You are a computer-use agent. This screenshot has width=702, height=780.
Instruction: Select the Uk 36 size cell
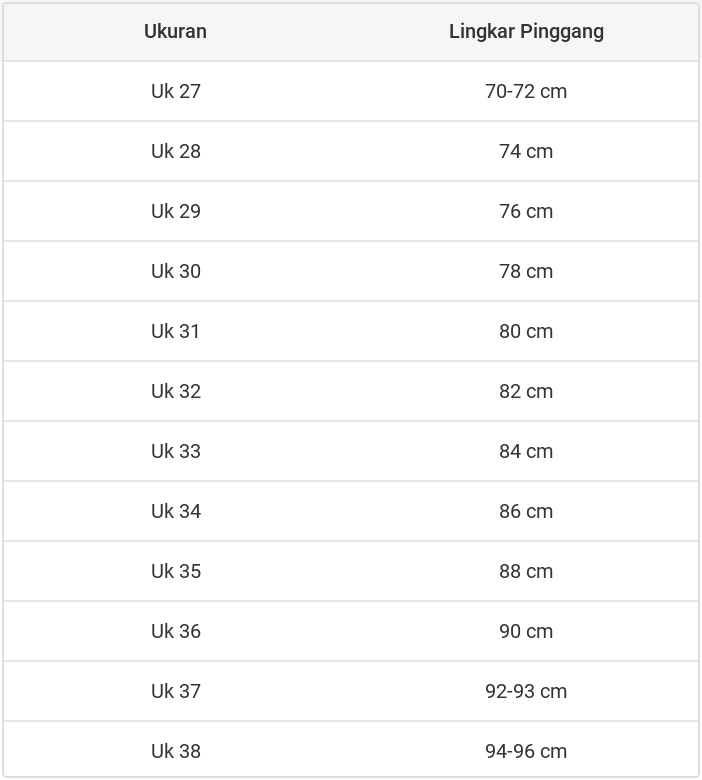click(176, 631)
